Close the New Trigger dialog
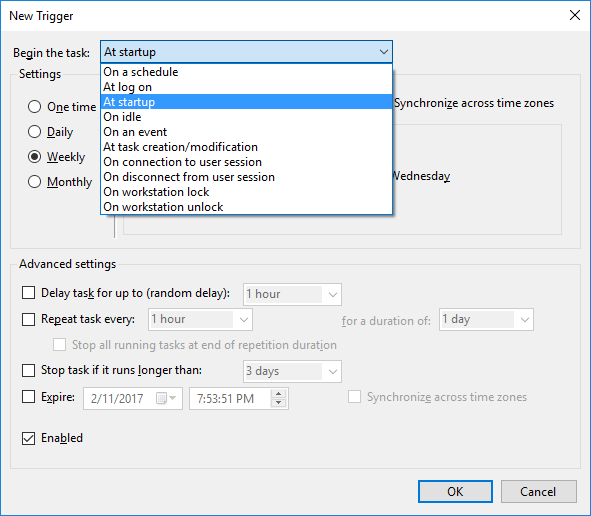591x516 pixels. point(575,15)
